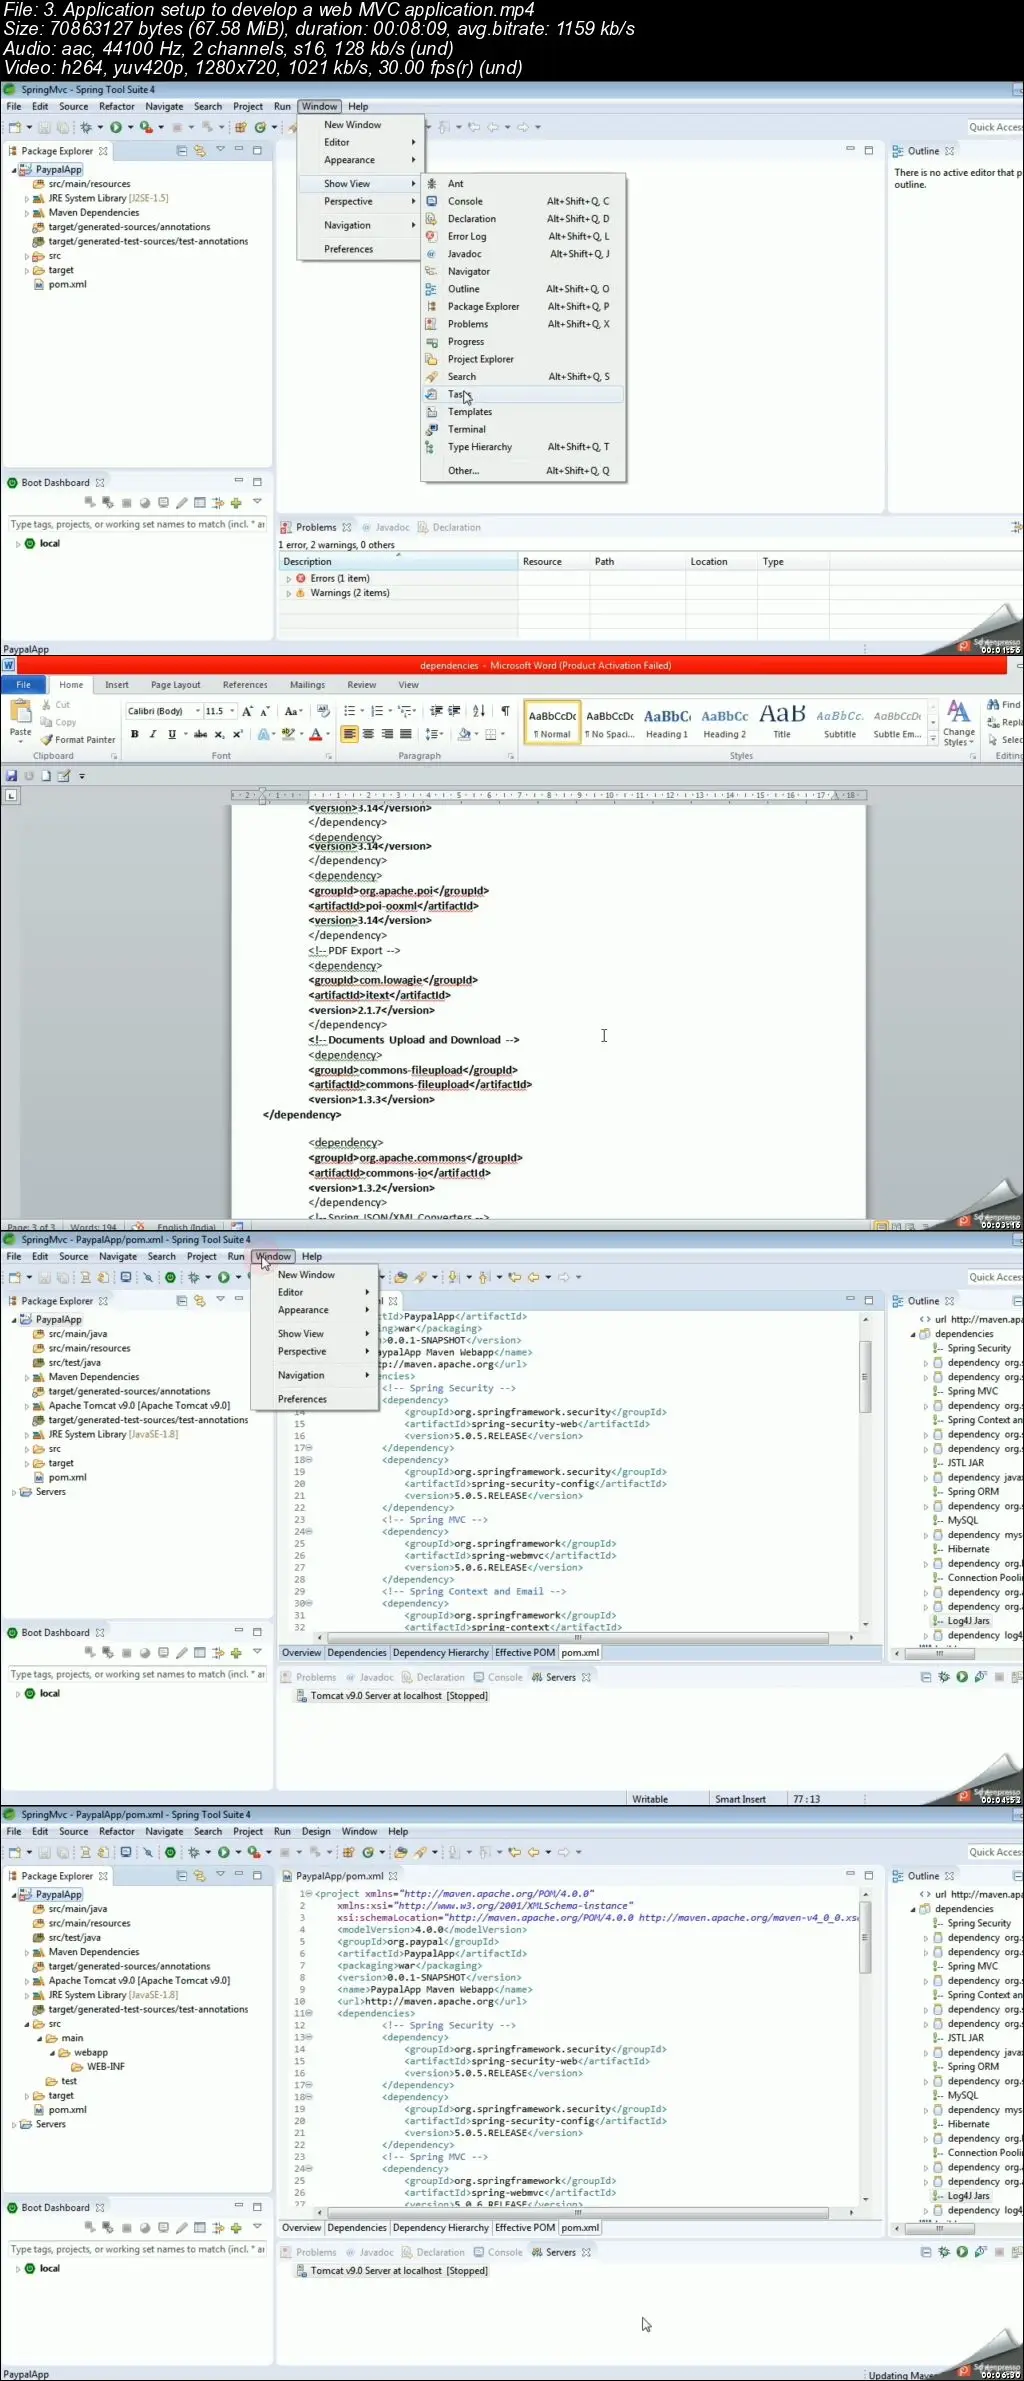Open Calibri (Body) font name dropdown

pyautogui.click(x=198, y=711)
